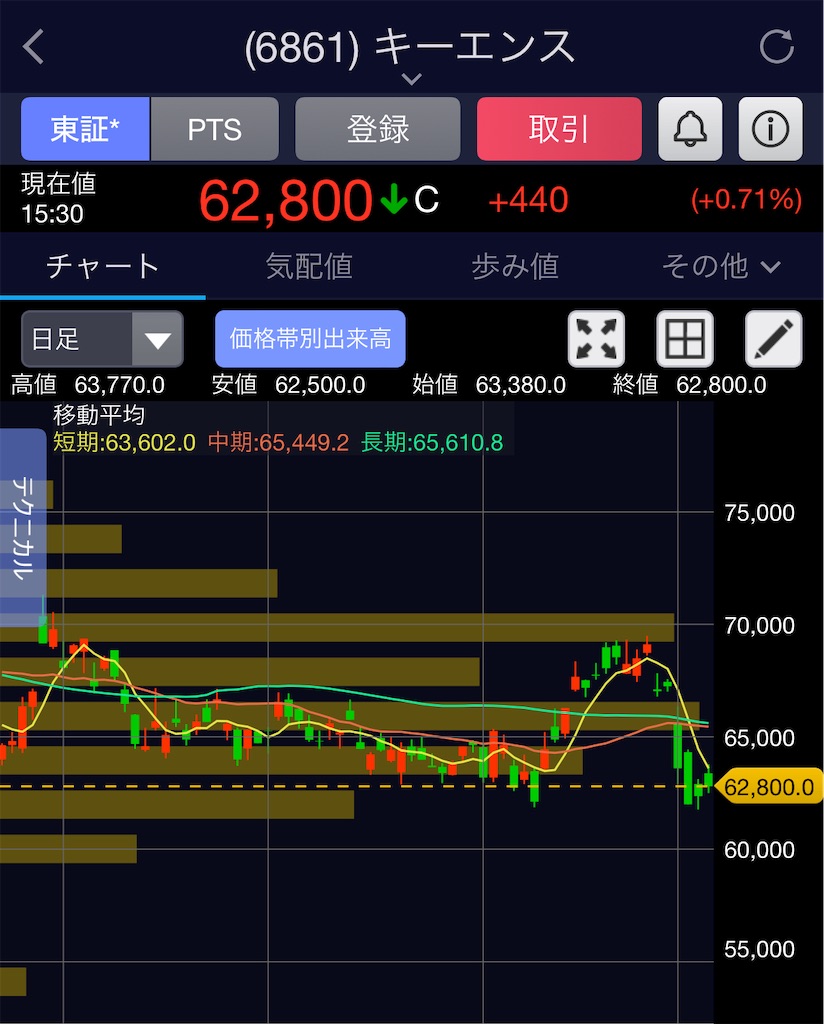
Task: Switch to PTS market
Action: point(215,129)
